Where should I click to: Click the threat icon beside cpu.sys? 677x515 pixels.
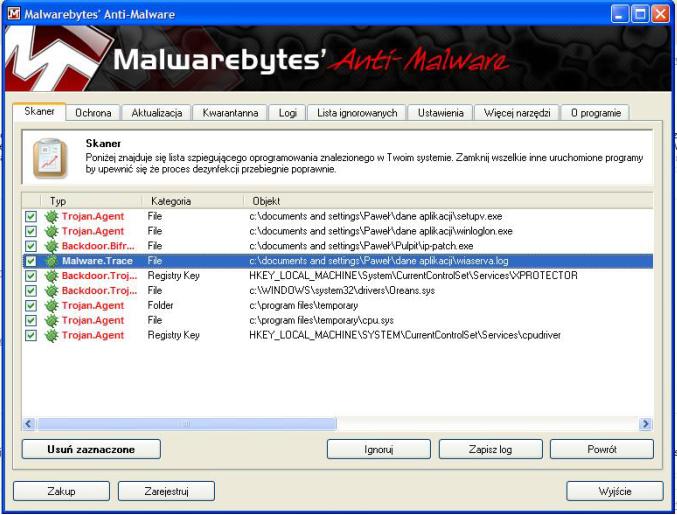point(51,320)
